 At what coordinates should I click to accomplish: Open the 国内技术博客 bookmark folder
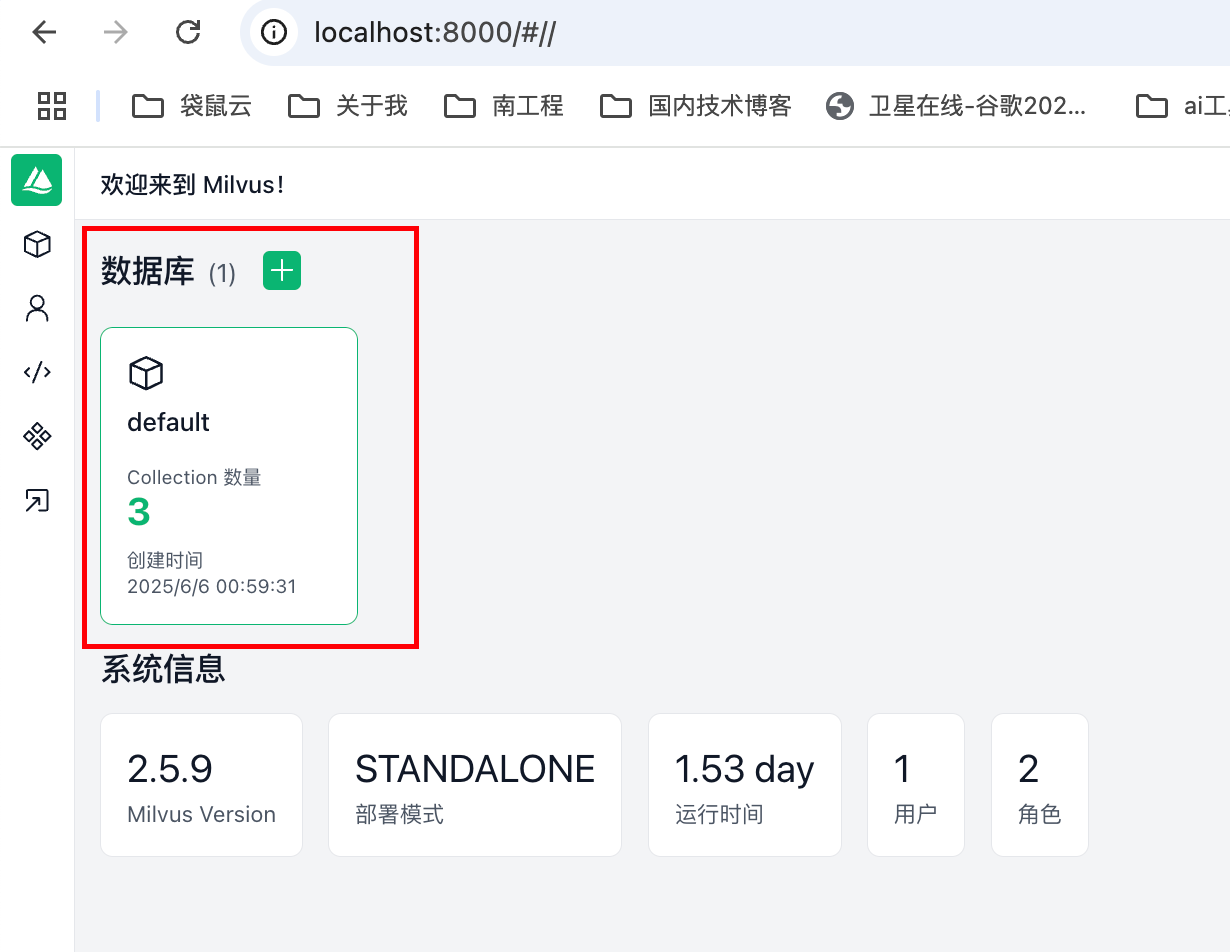point(696,105)
